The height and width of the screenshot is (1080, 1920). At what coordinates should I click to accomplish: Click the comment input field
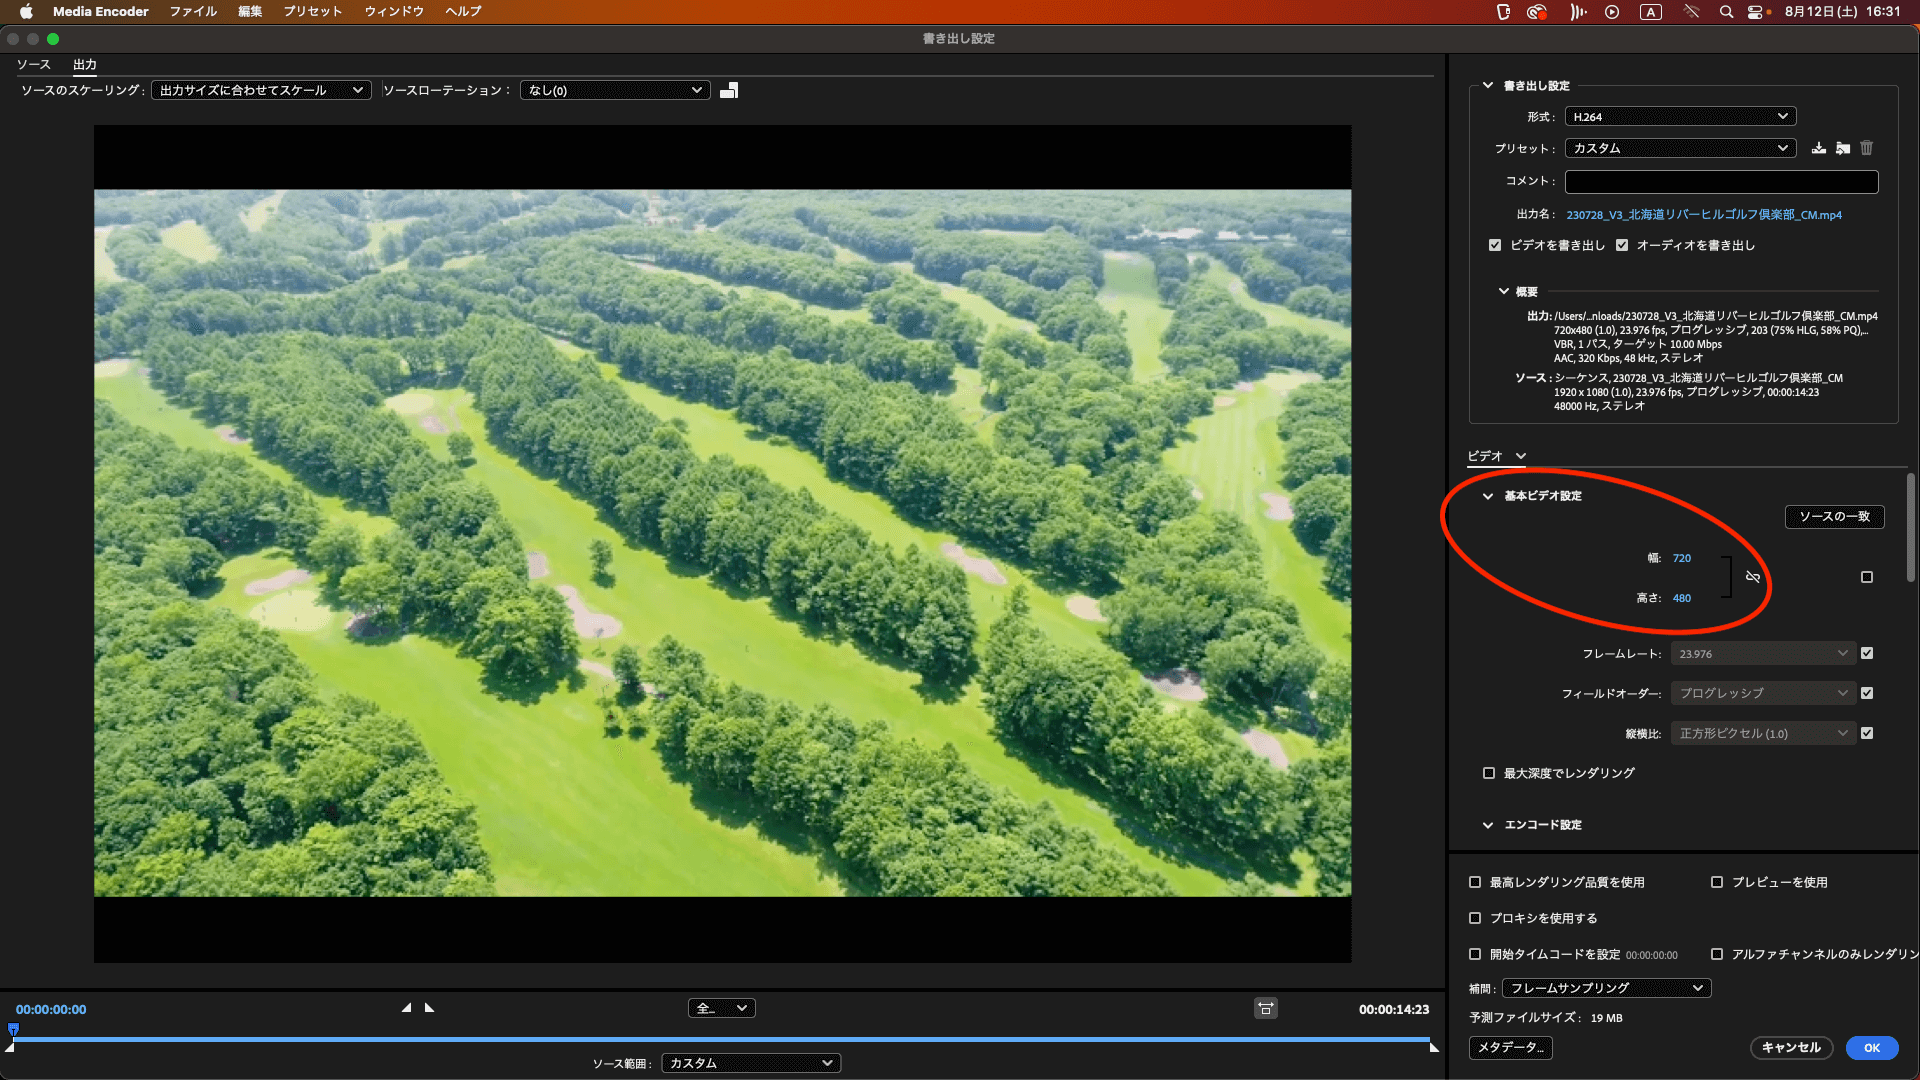(x=1721, y=181)
